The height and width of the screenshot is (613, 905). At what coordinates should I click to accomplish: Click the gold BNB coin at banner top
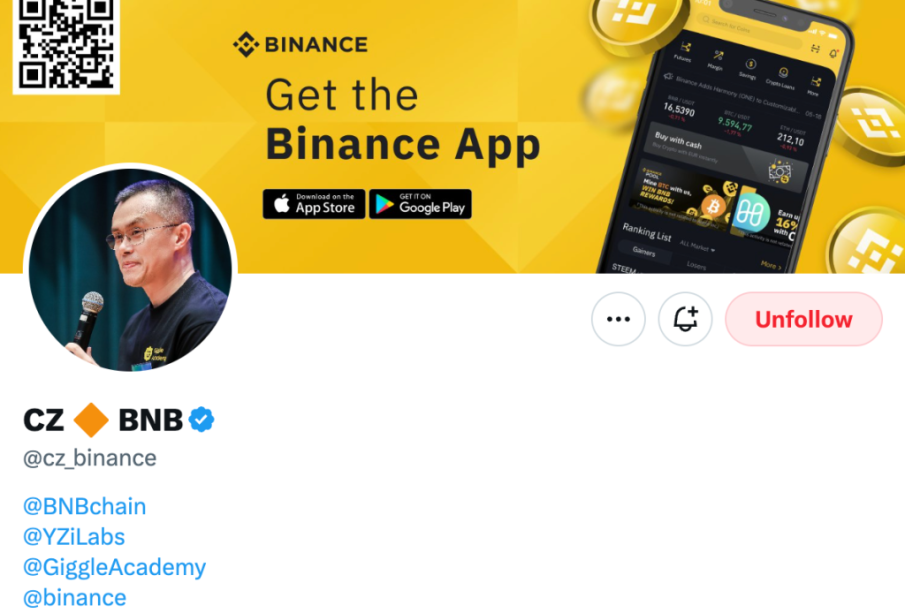(x=638, y=18)
